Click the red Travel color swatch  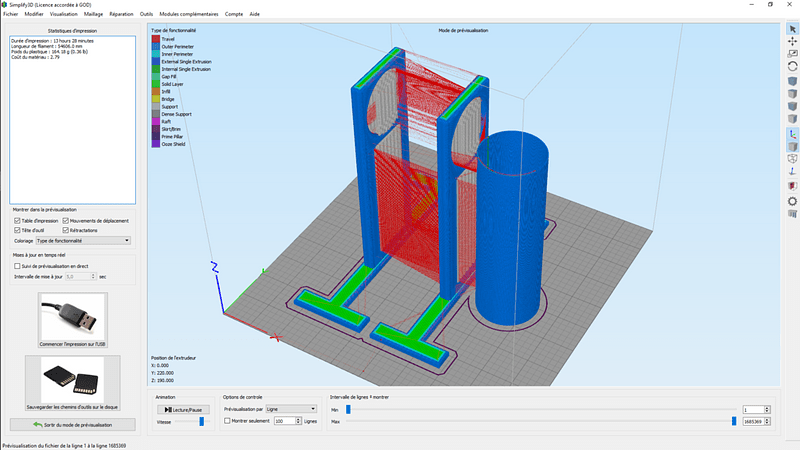click(156, 39)
